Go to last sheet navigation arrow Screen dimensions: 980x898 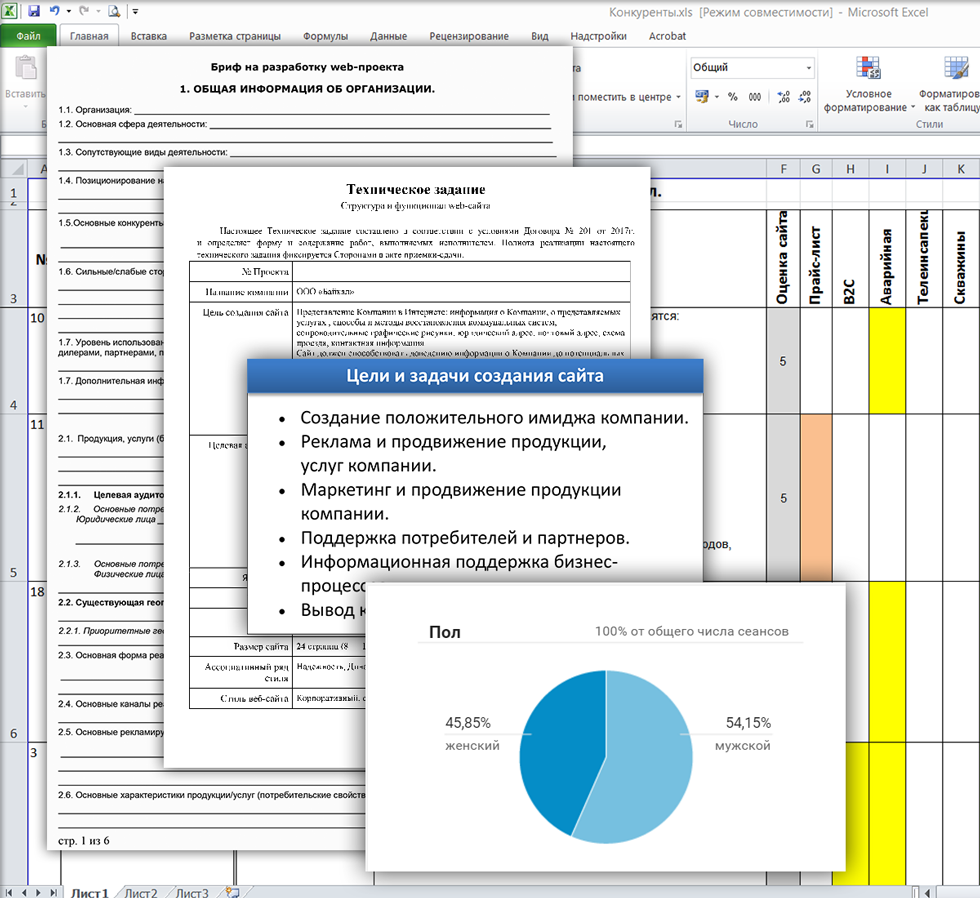[53, 892]
